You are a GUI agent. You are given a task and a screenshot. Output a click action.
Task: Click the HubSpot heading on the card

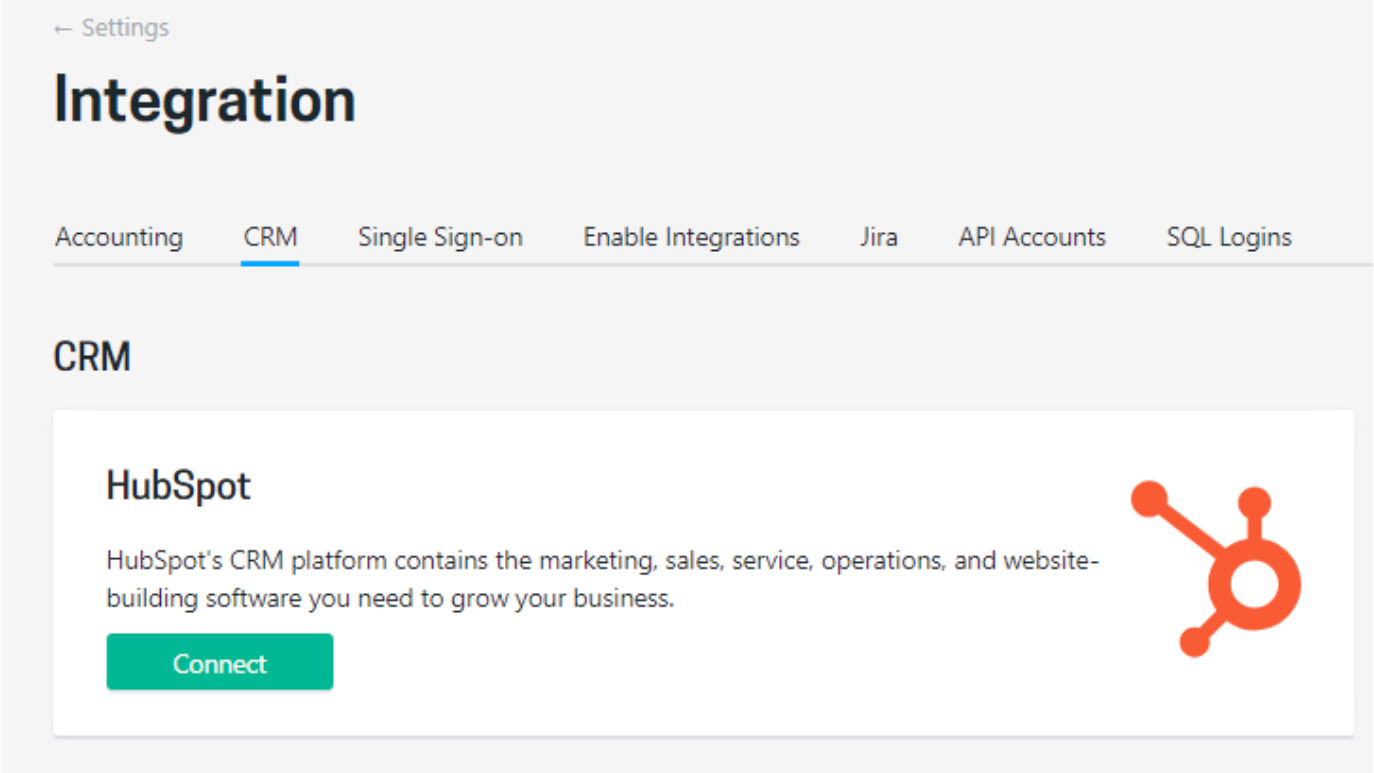coord(178,485)
